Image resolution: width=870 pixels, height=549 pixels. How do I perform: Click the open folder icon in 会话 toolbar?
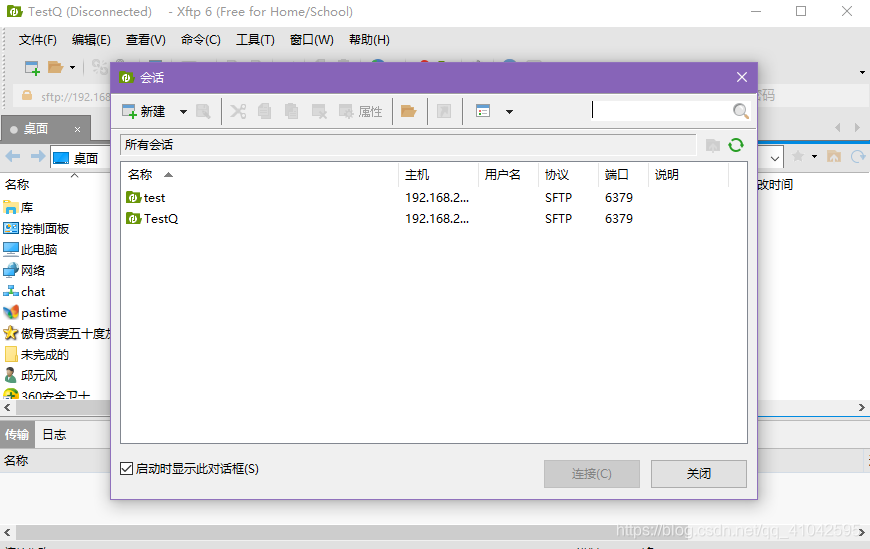pyautogui.click(x=409, y=112)
